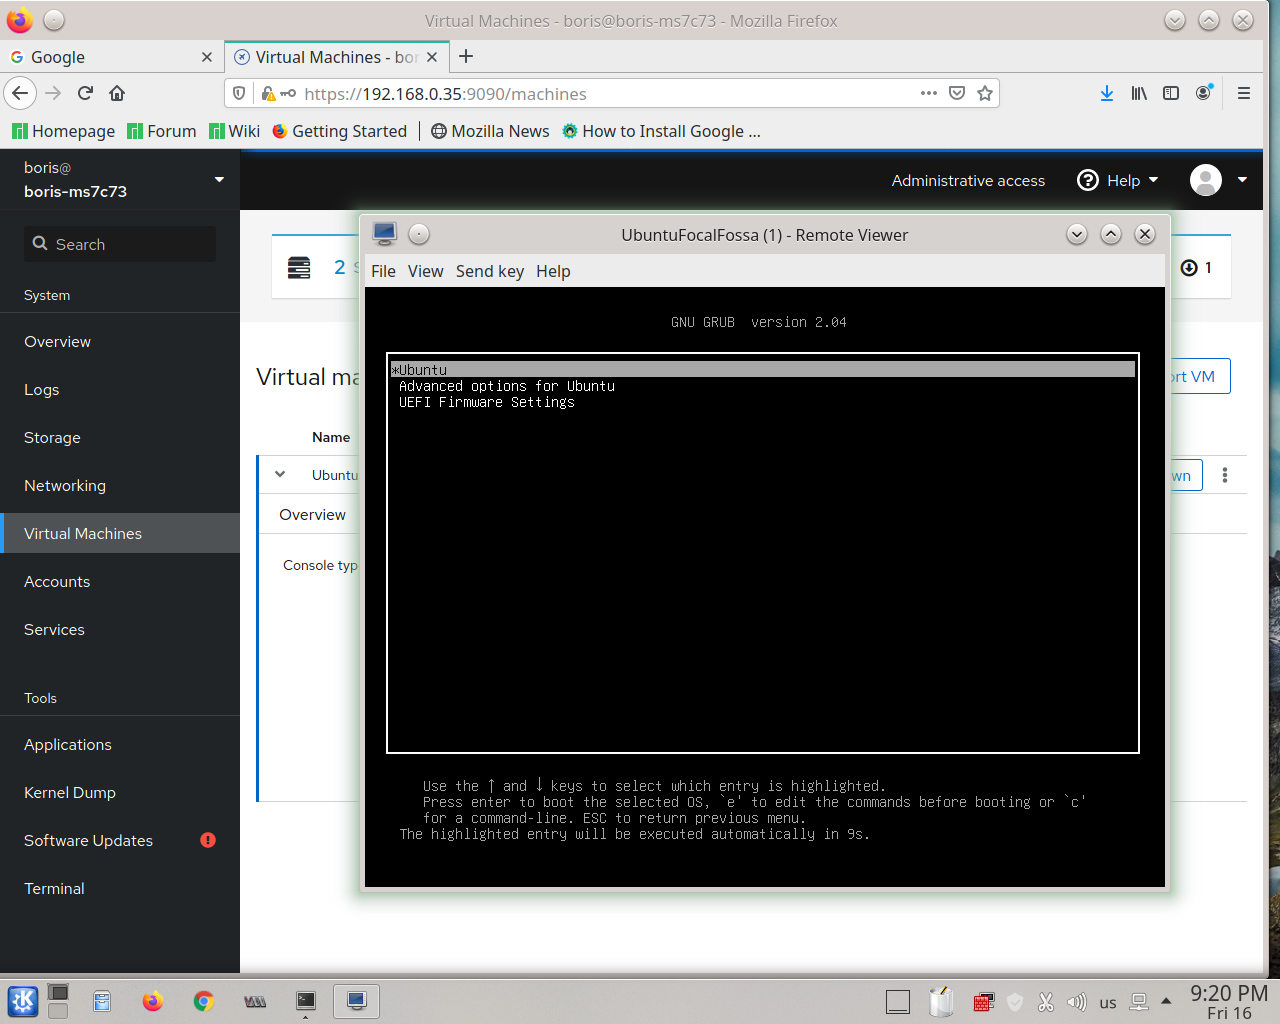
Task: Adjust volume via the tray speaker control
Action: [1078, 1001]
